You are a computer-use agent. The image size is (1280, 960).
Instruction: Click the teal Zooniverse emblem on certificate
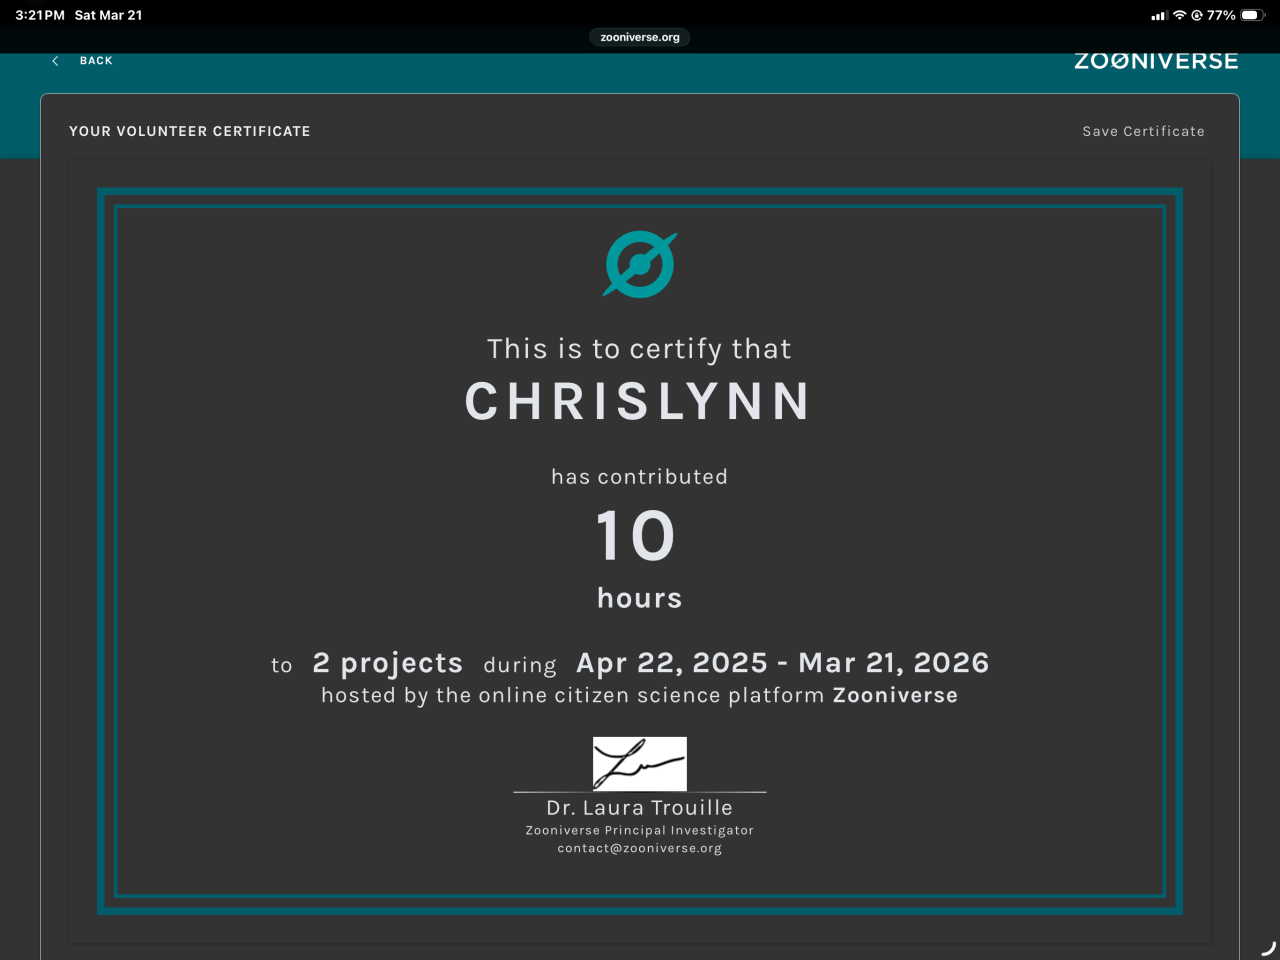click(x=640, y=265)
